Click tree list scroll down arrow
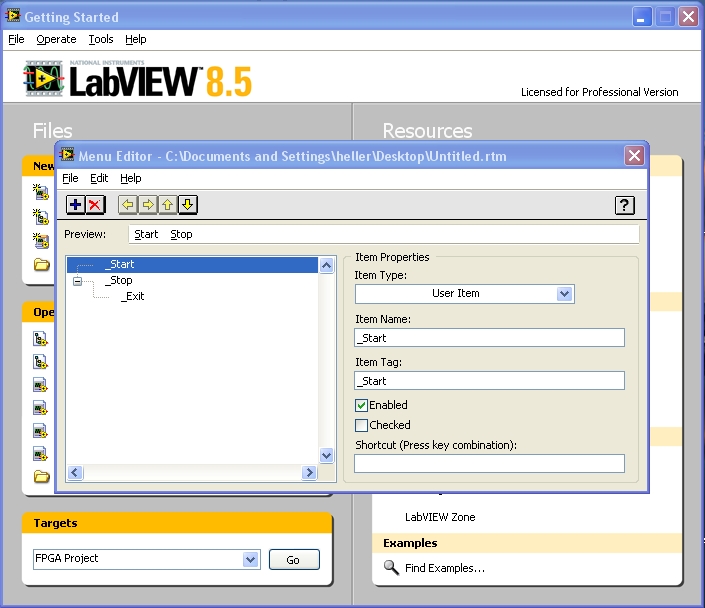The width and height of the screenshot is (705, 608). coord(326,456)
